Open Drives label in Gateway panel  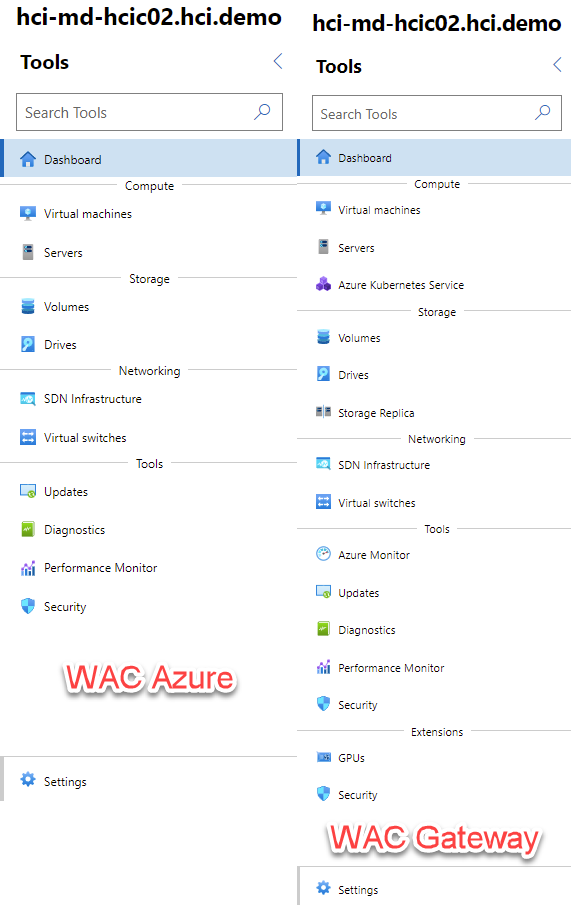[x=353, y=375]
